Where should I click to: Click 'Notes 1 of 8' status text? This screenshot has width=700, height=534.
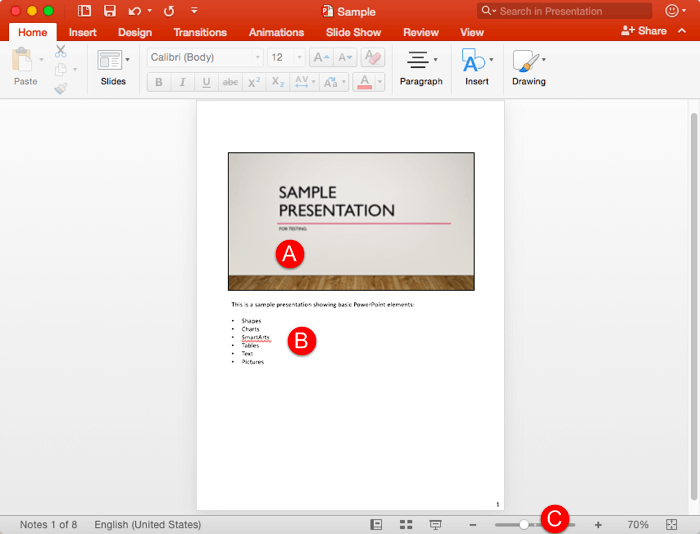[x=48, y=525]
